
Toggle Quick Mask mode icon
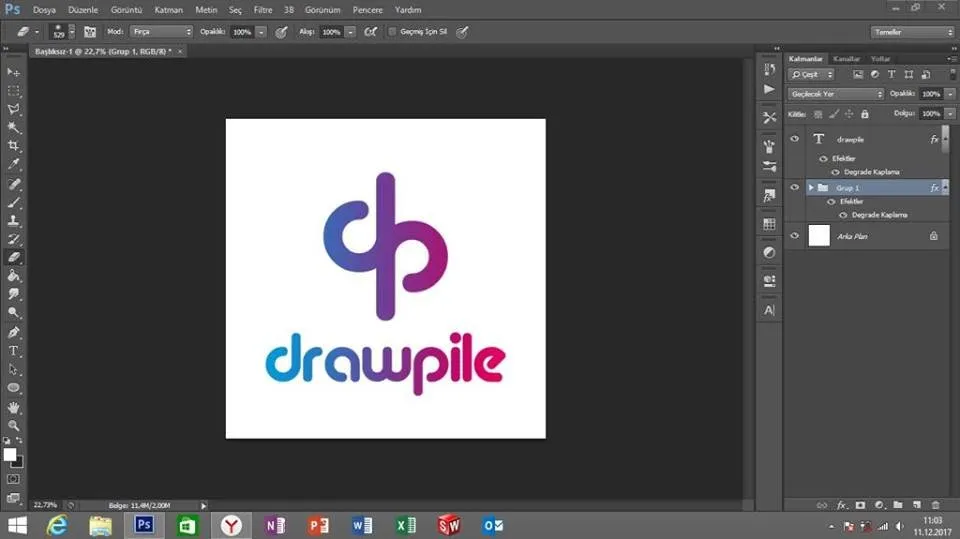[13, 479]
